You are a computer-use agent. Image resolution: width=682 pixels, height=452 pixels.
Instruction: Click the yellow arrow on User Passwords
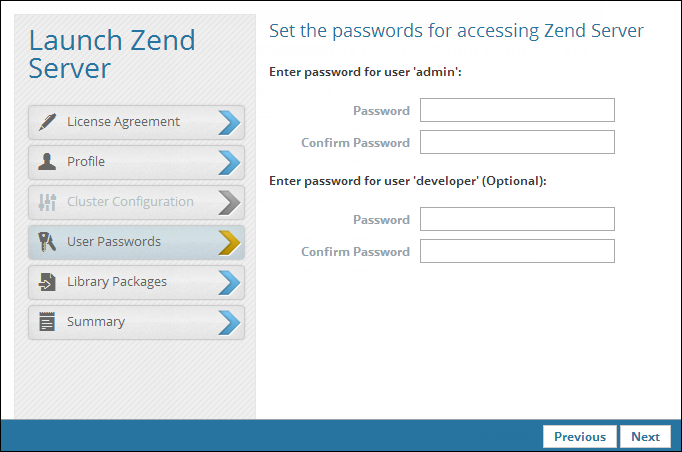pyautogui.click(x=229, y=242)
